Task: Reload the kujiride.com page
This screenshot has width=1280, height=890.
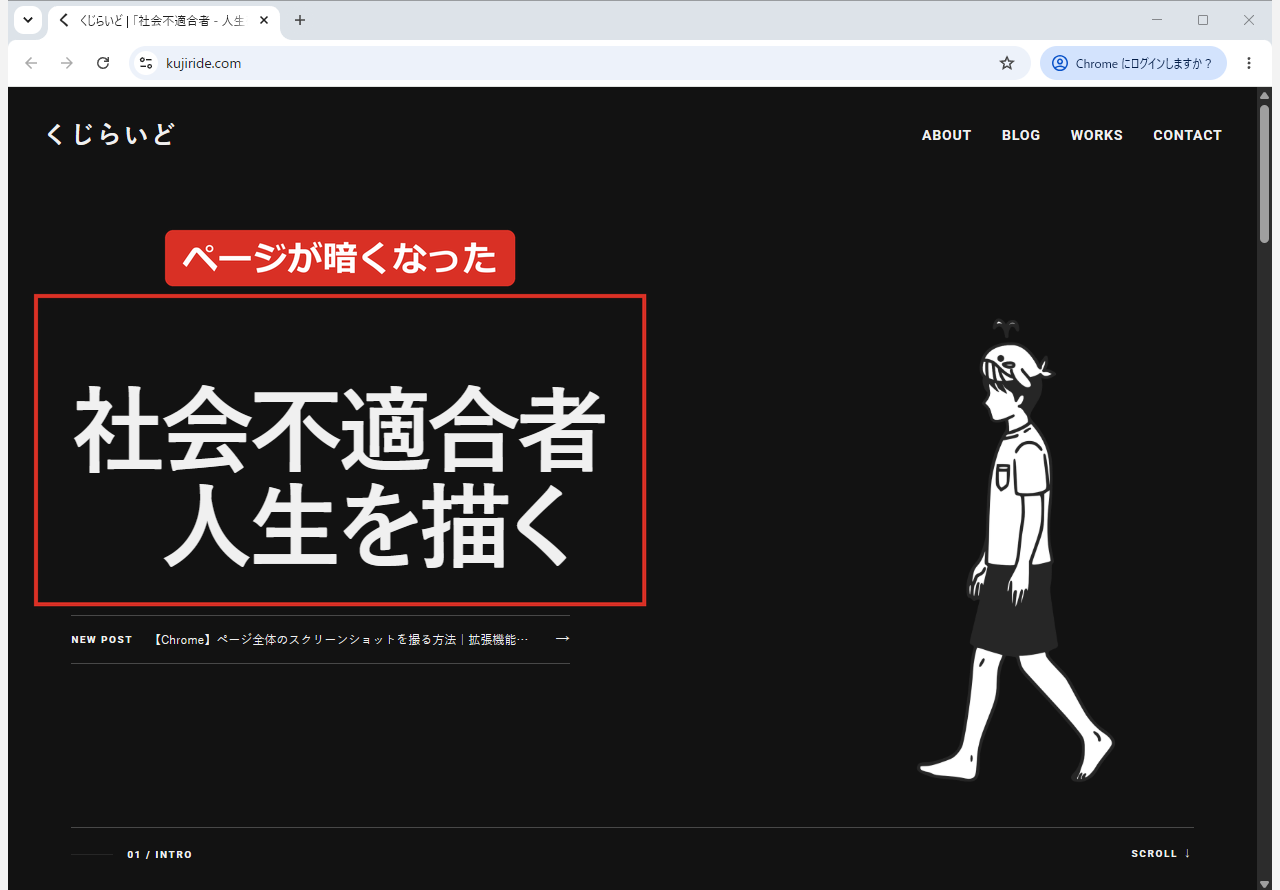Action: 103,63
